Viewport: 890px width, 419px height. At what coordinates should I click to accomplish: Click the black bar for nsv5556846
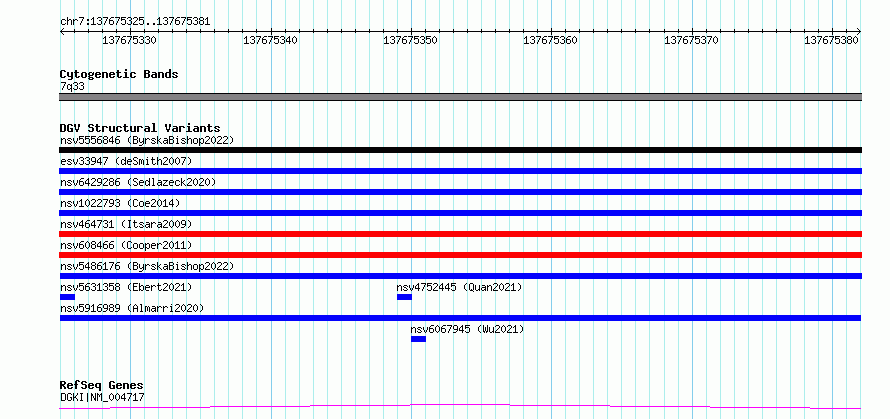pos(460,150)
